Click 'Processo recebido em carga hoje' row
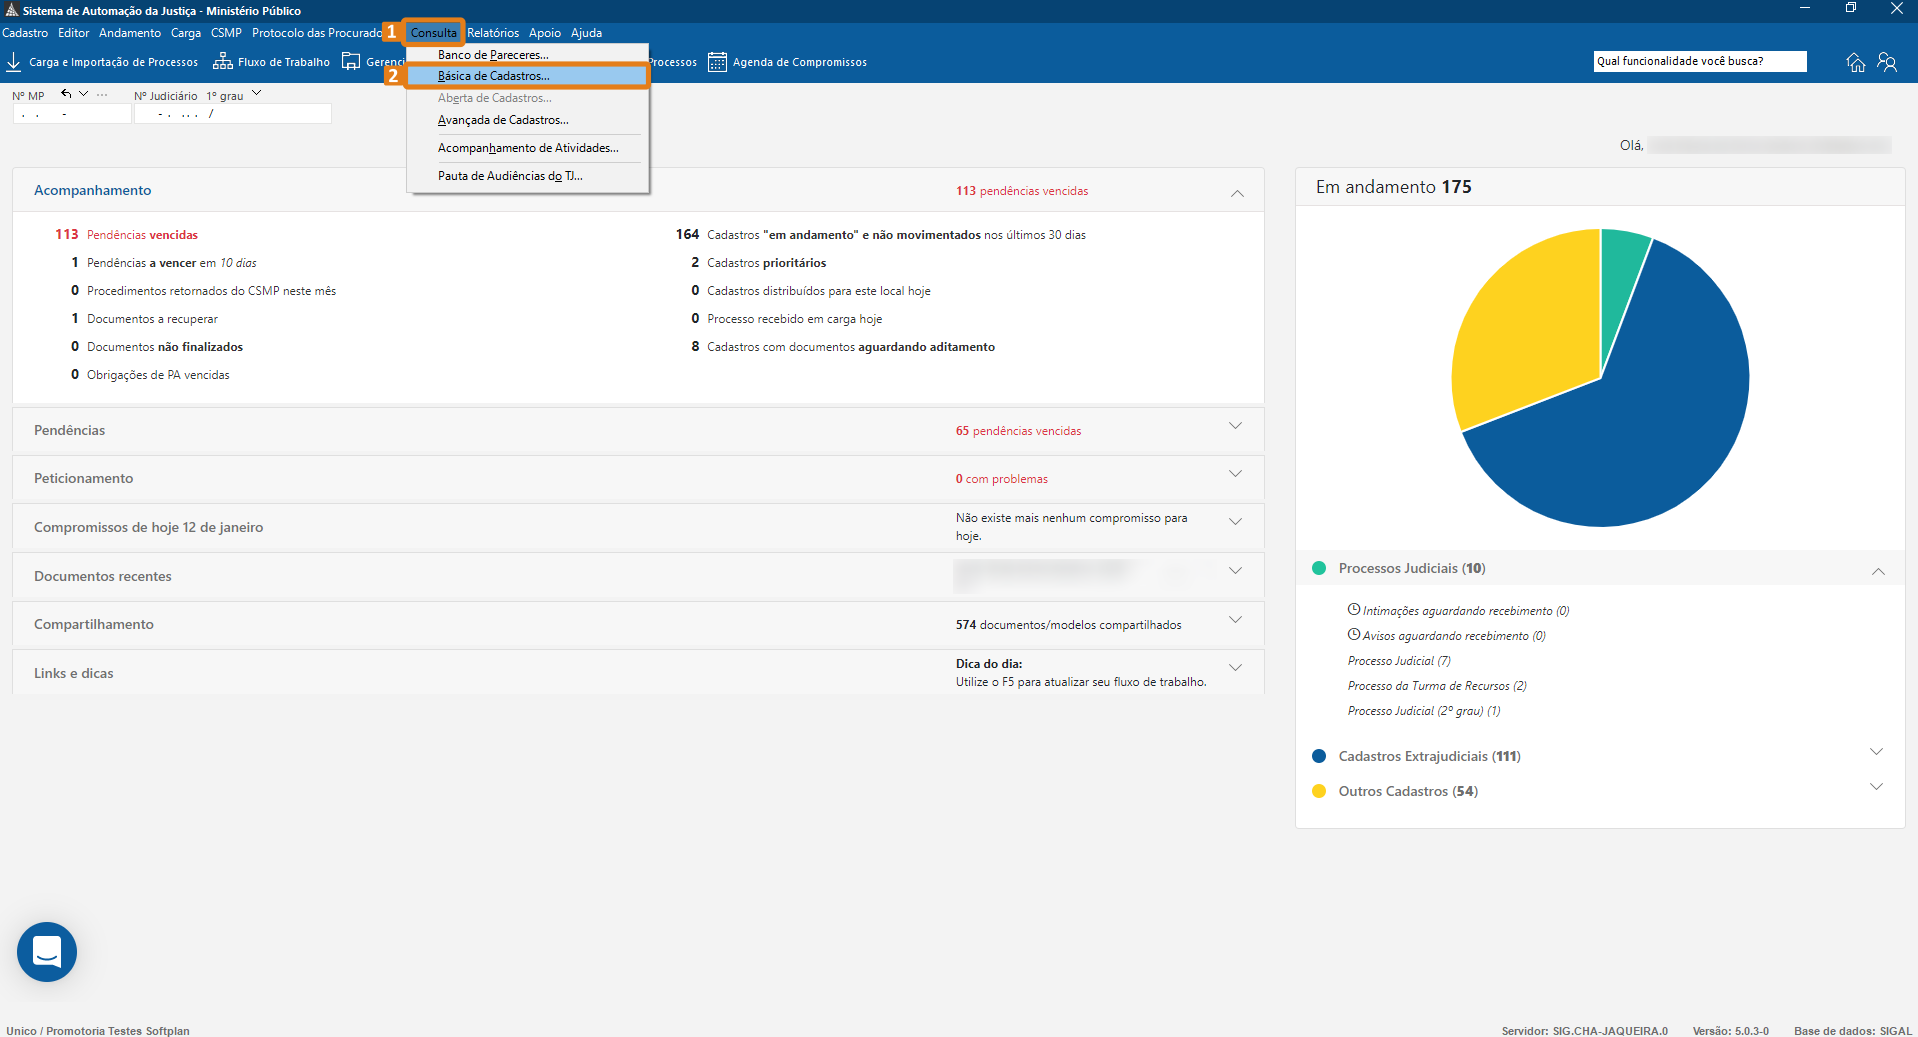Image resolution: width=1918 pixels, height=1037 pixels. click(x=787, y=319)
